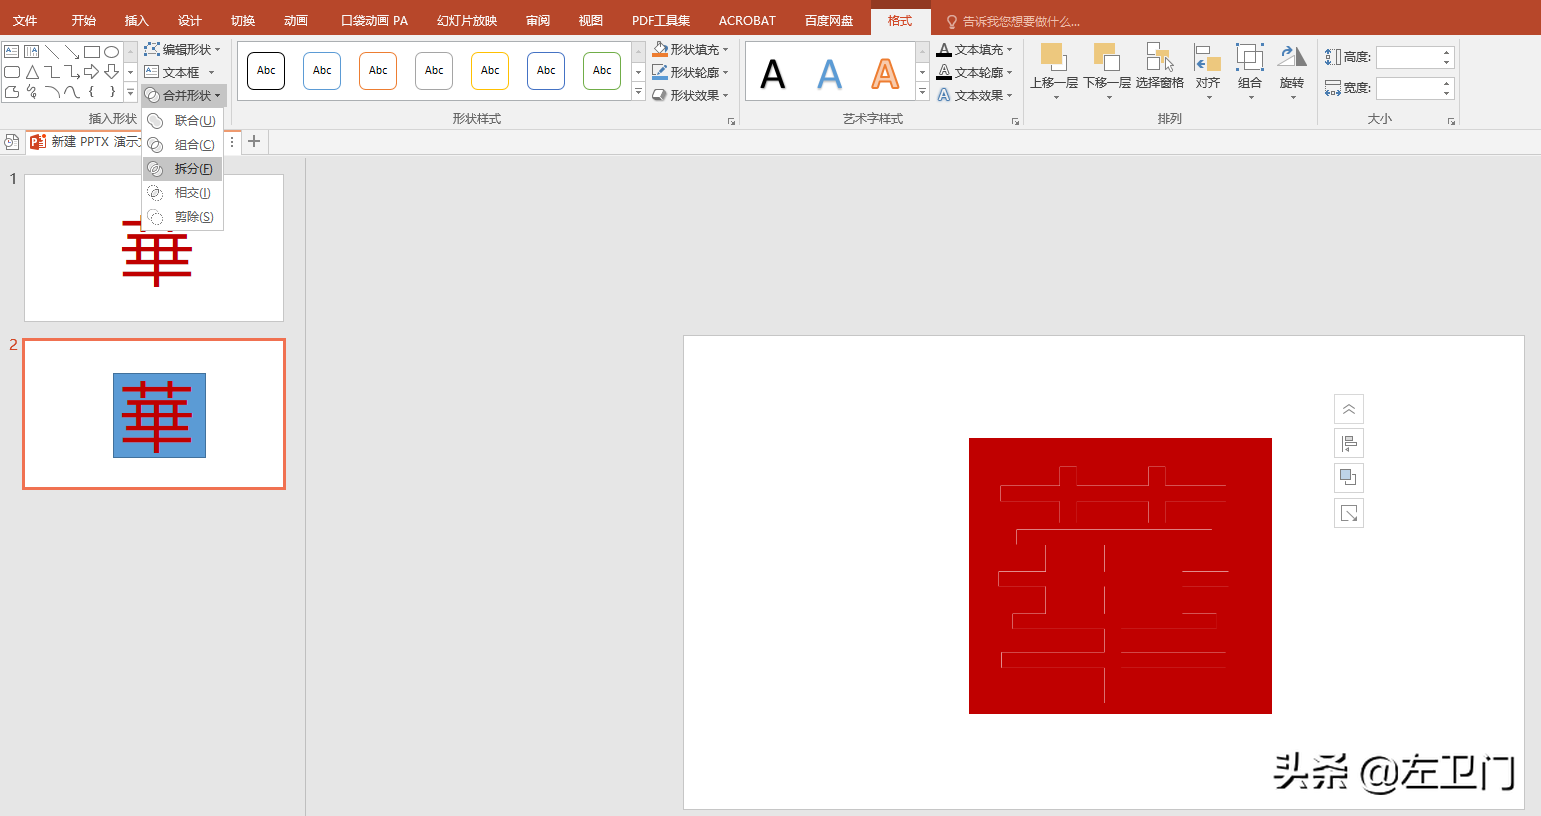This screenshot has height=816, width=1541.
Task: Open the 文本框 dropdown
Action: tap(180, 72)
